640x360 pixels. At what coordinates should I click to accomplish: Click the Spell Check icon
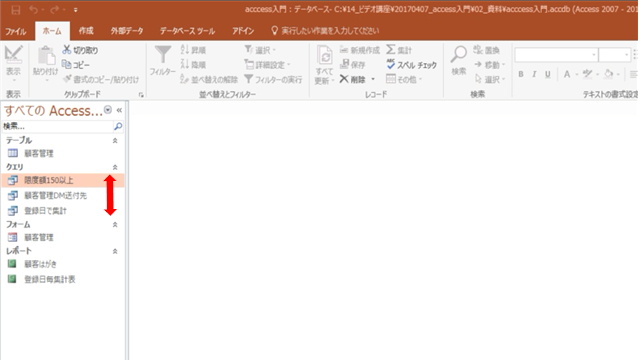click(391, 64)
